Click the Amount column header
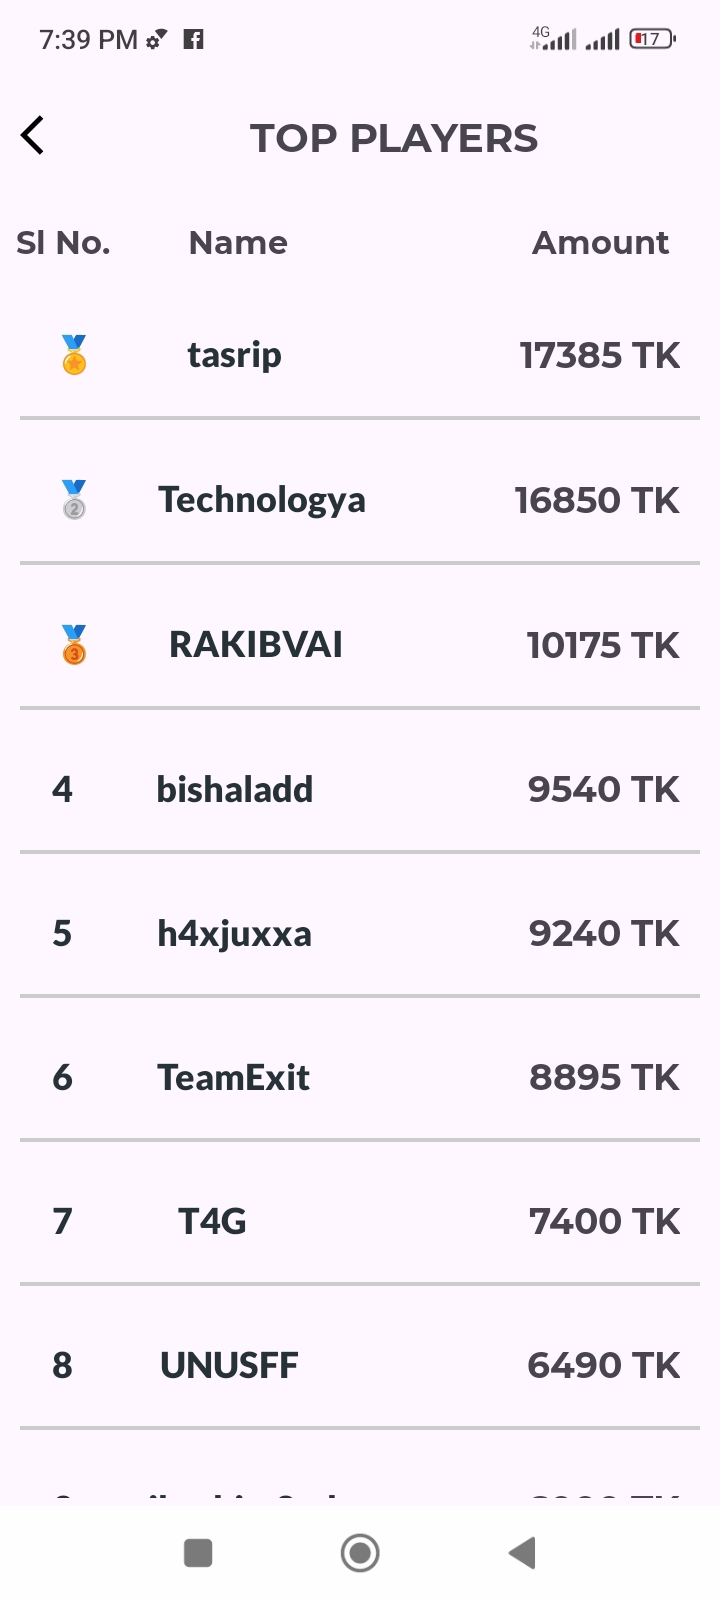 (600, 243)
